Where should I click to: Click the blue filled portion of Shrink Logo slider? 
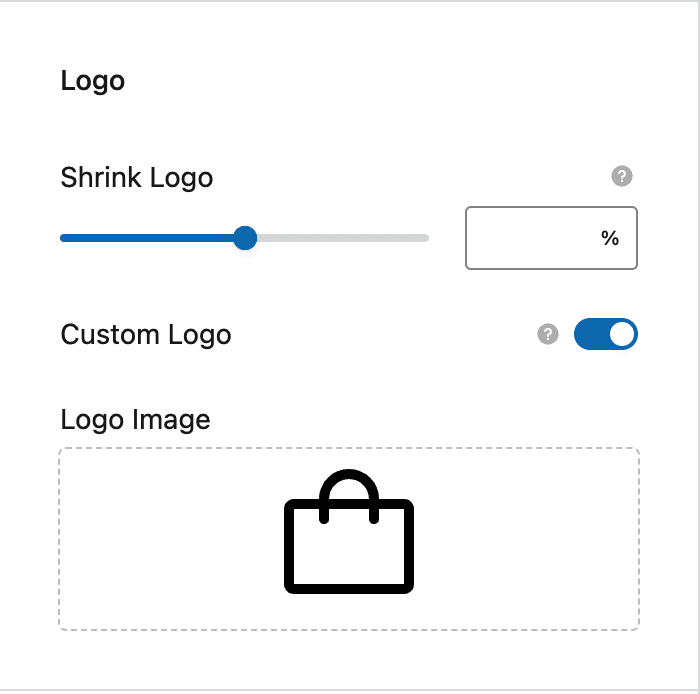coord(147,238)
